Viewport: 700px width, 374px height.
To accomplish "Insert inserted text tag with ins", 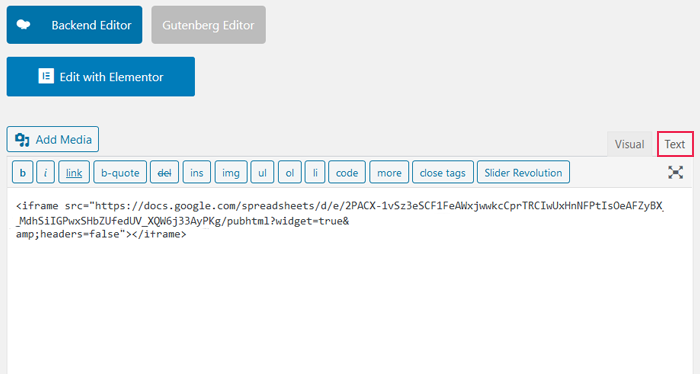I will (x=197, y=172).
